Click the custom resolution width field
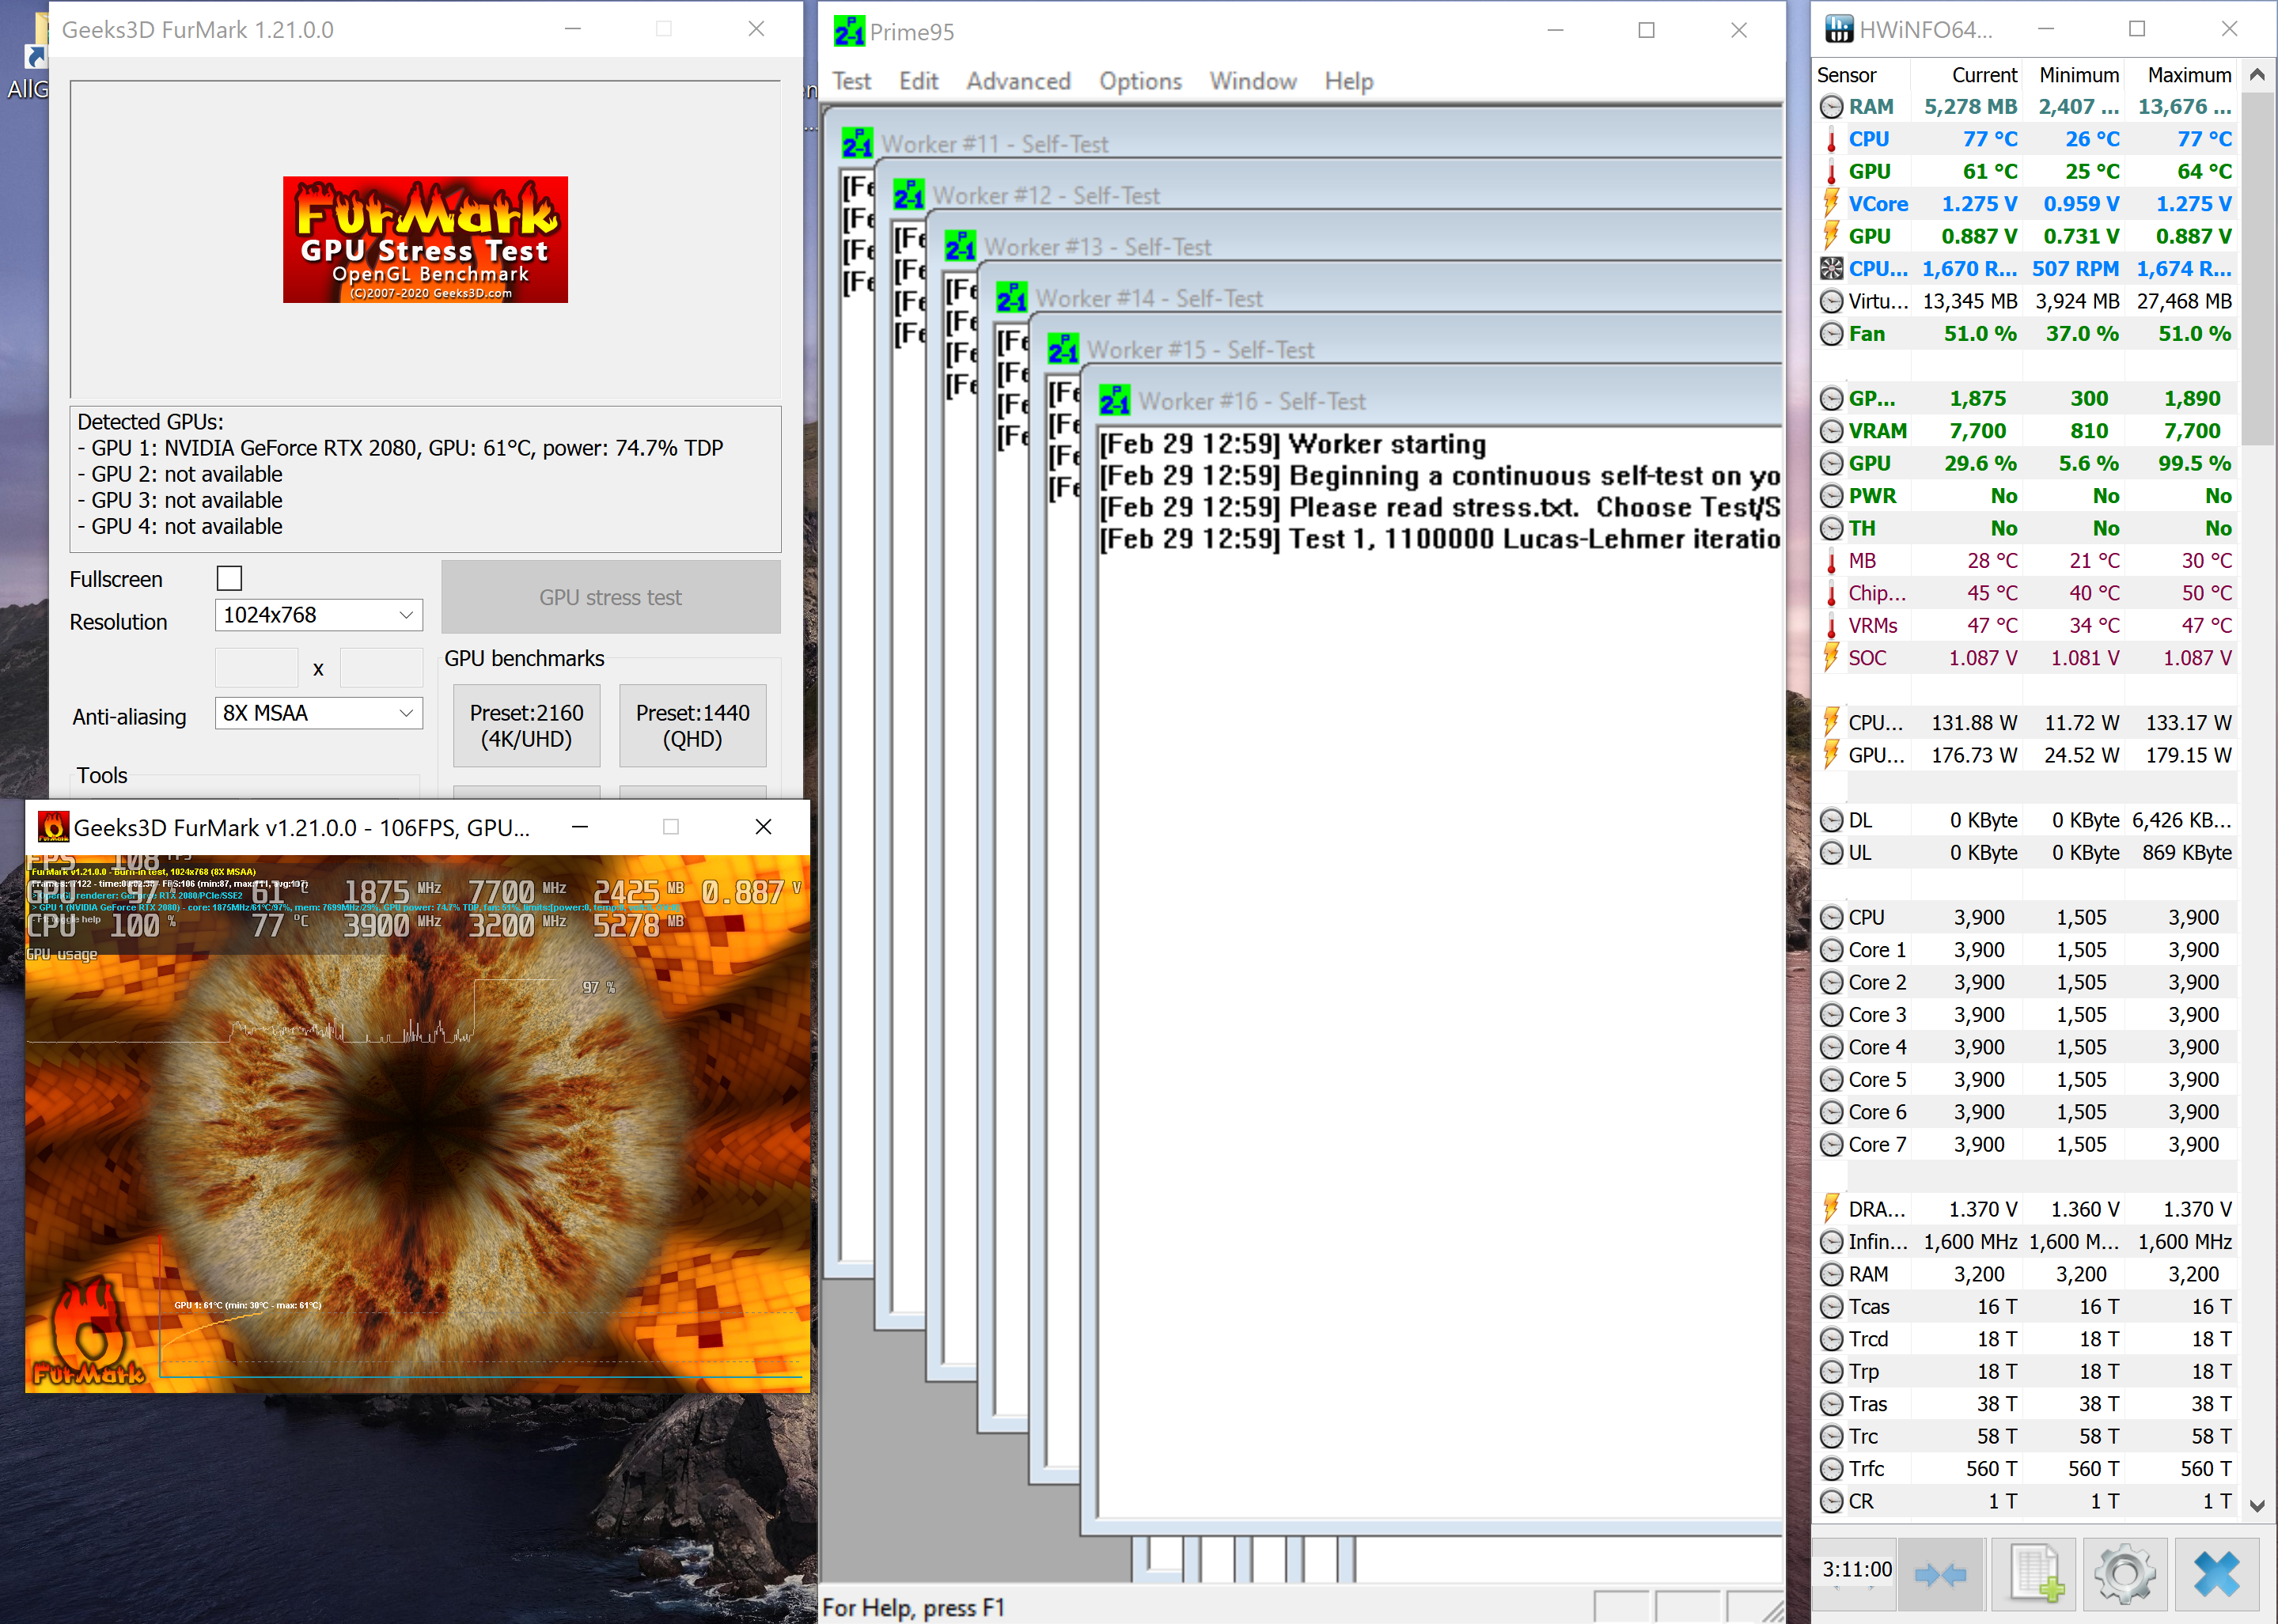The image size is (2278, 1624). 256,668
